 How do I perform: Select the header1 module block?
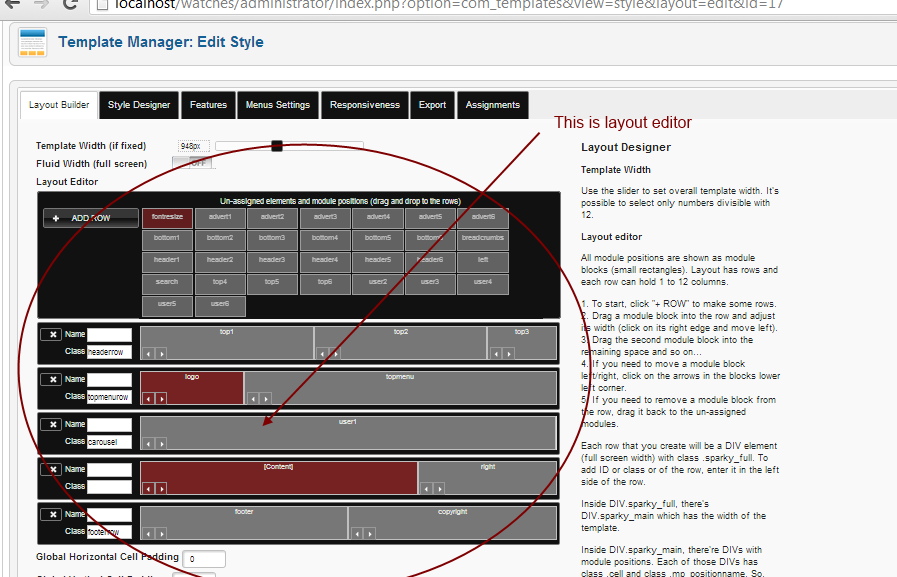pos(168,262)
